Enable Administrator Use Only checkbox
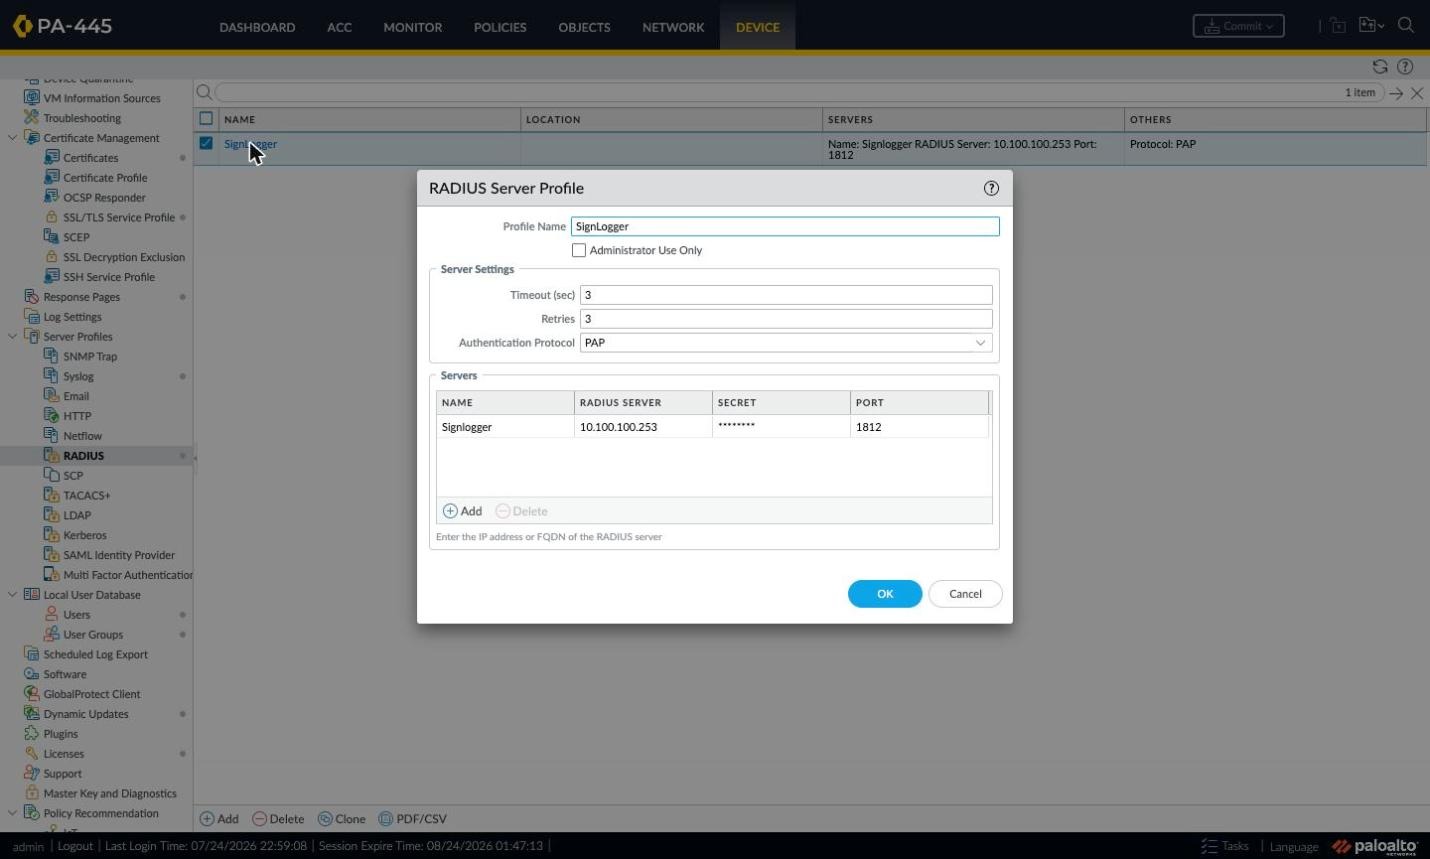1430x859 pixels. [578, 250]
